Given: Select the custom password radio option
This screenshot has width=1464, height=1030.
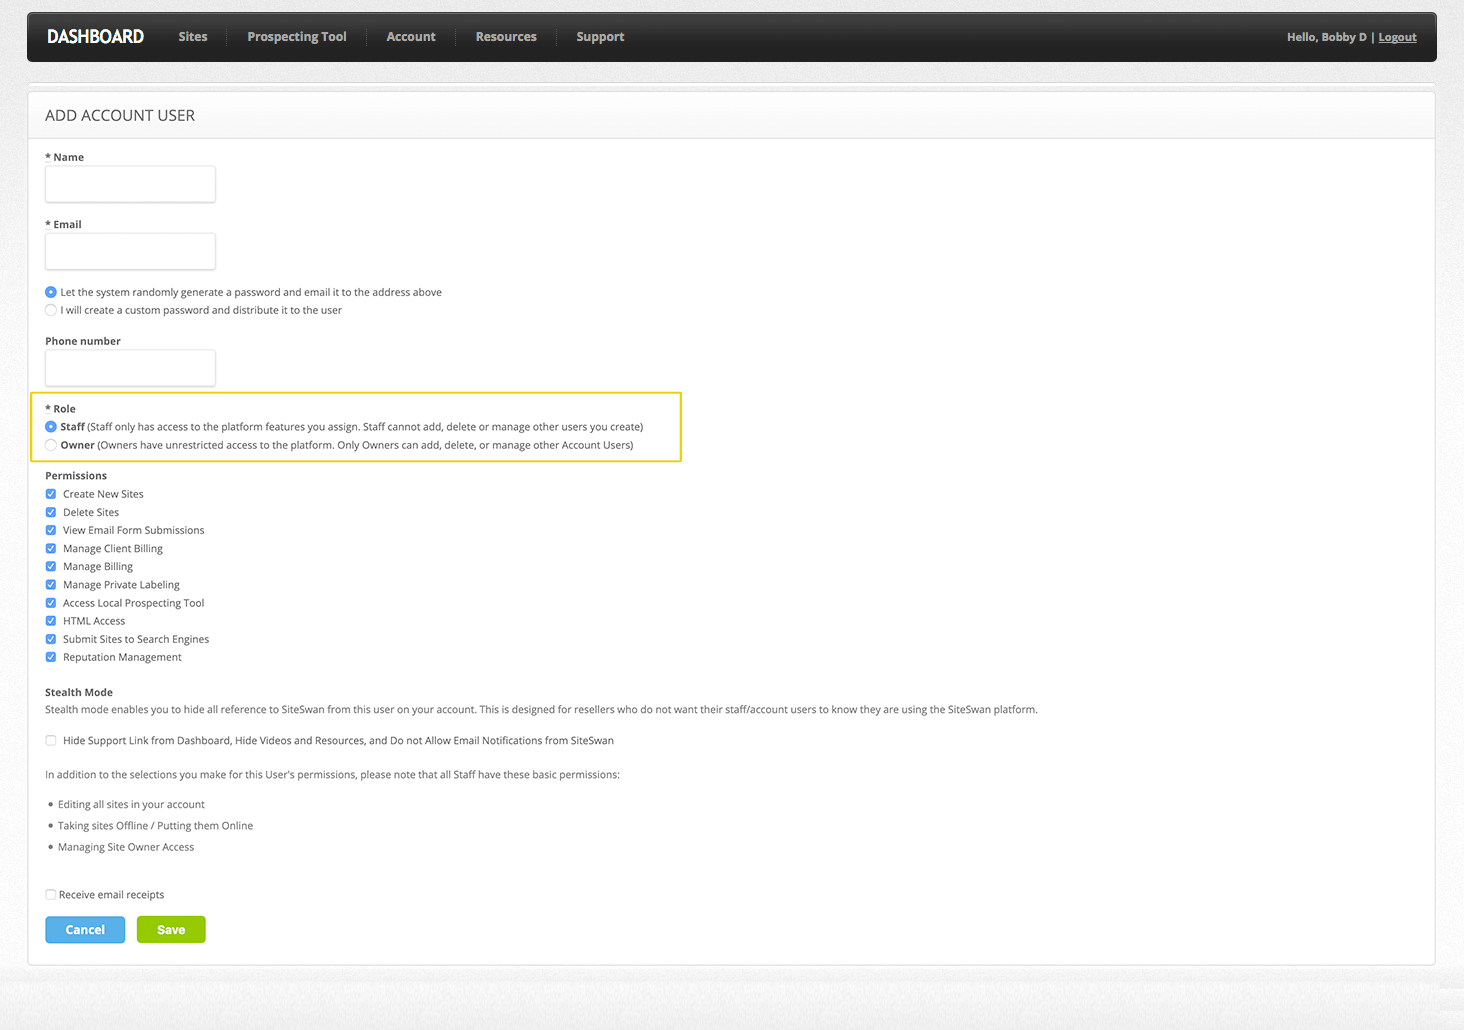Looking at the screenshot, I should 51,310.
